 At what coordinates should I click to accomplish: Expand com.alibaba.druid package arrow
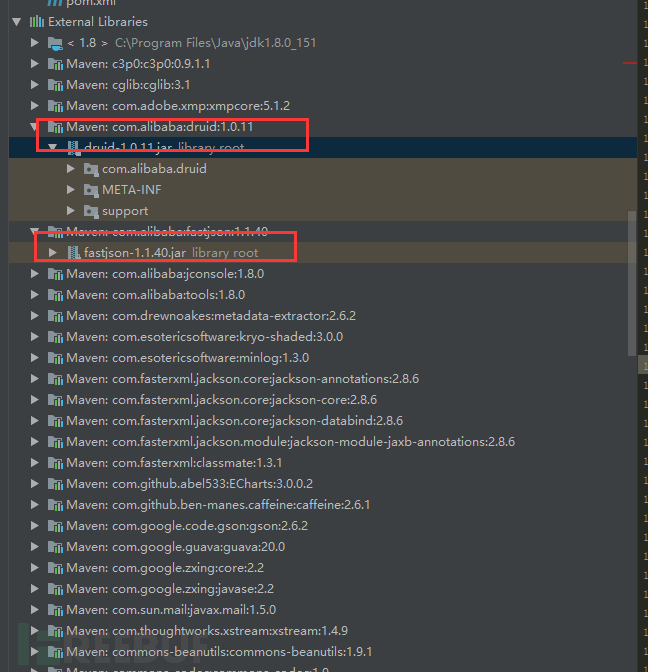click(71, 168)
